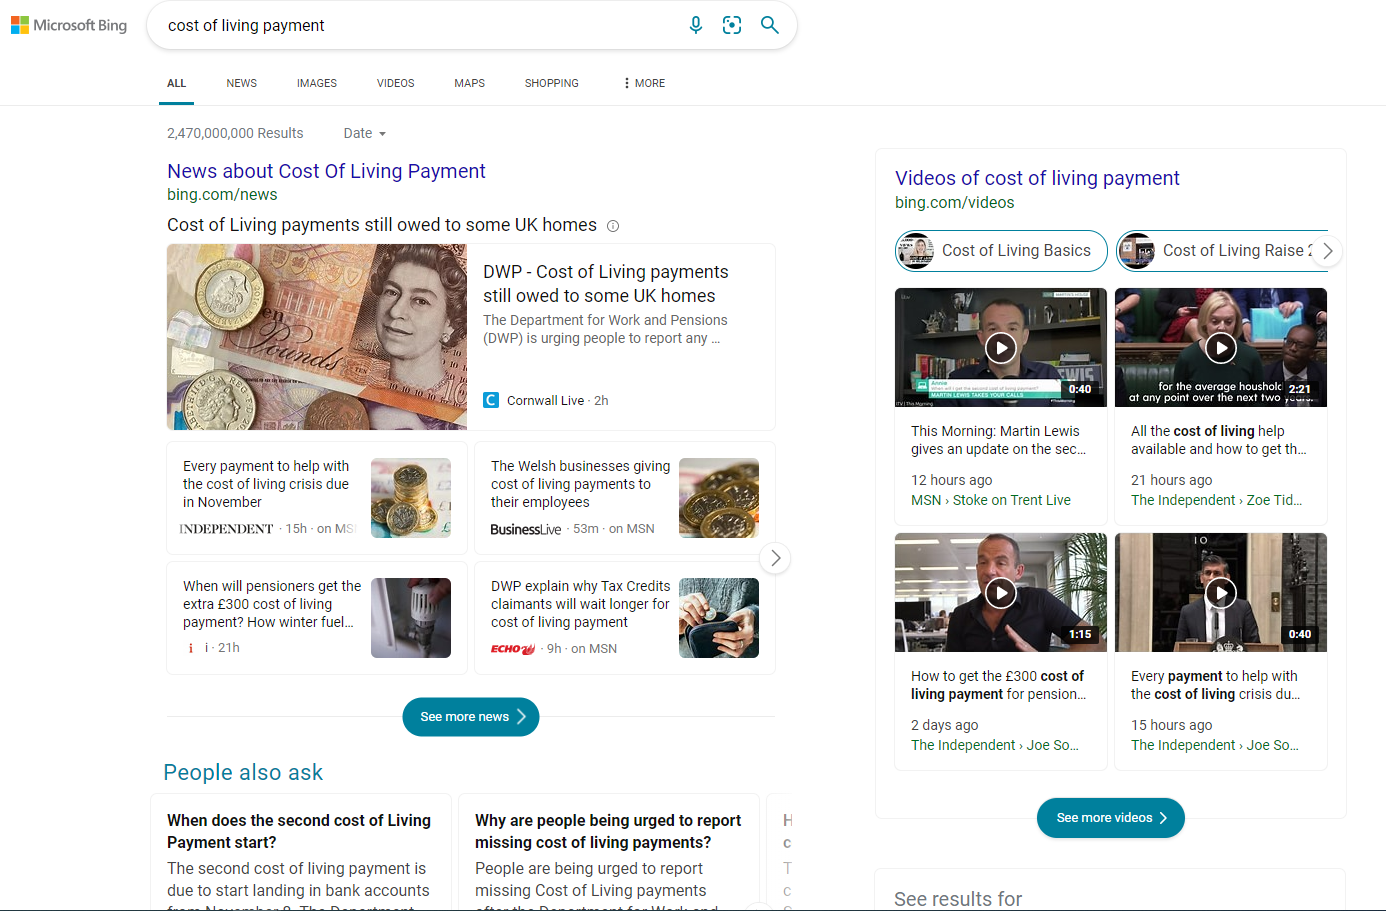The width and height of the screenshot is (1386, 911).
Task: Go to next news carousel arrow
Action: pyautogui.click(x=775, y=558)
